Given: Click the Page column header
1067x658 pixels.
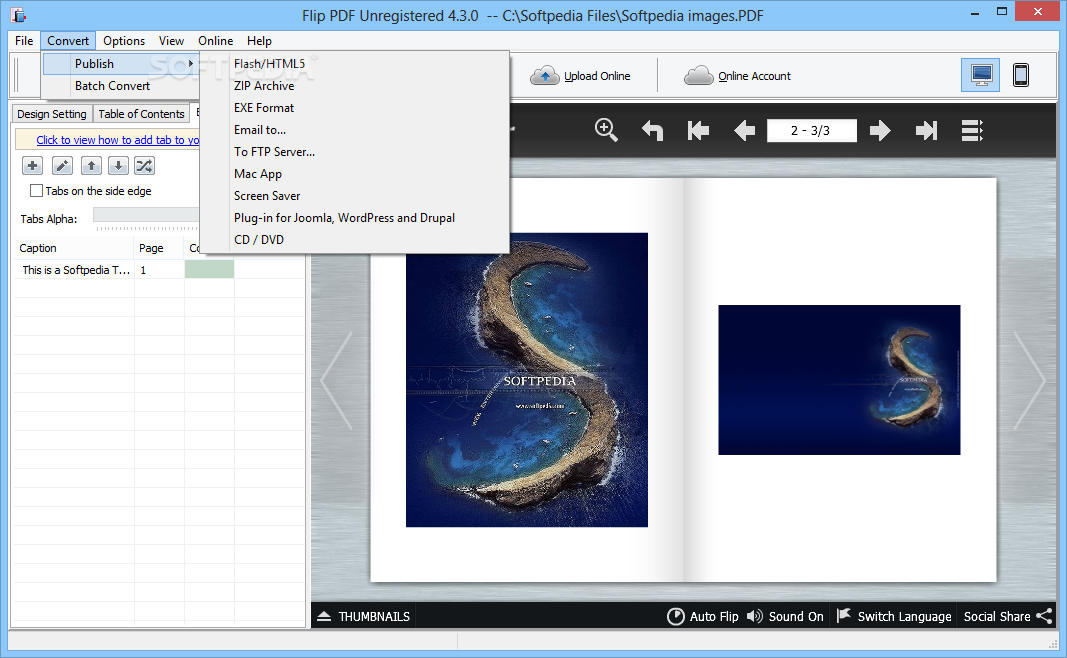Looking at the screenshot, I should click(x=159, y=248).
